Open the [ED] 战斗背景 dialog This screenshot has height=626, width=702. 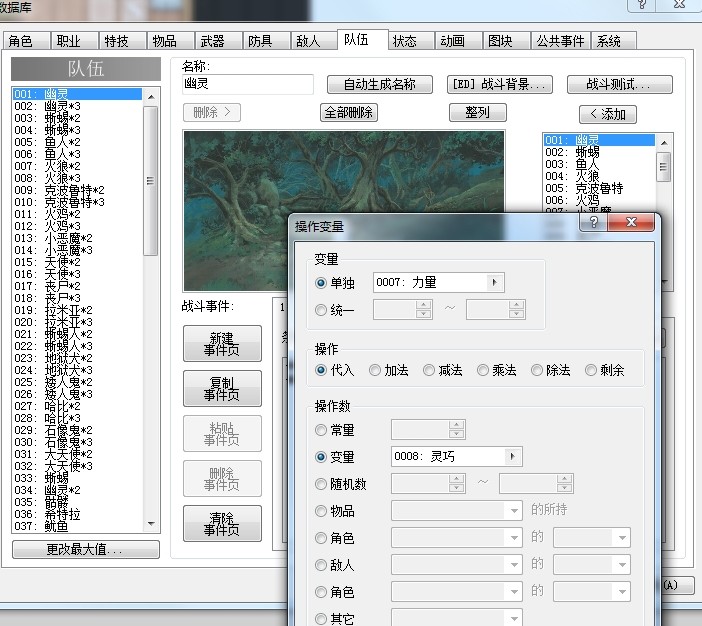[500, 84]
